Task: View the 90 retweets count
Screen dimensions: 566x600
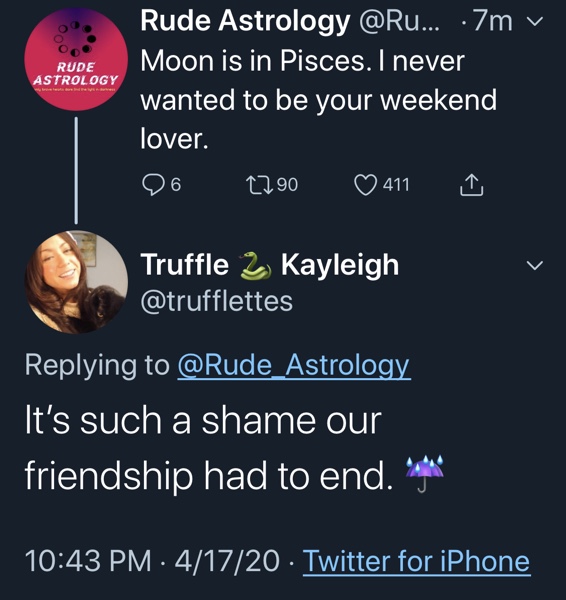Action: click(287, 185)
